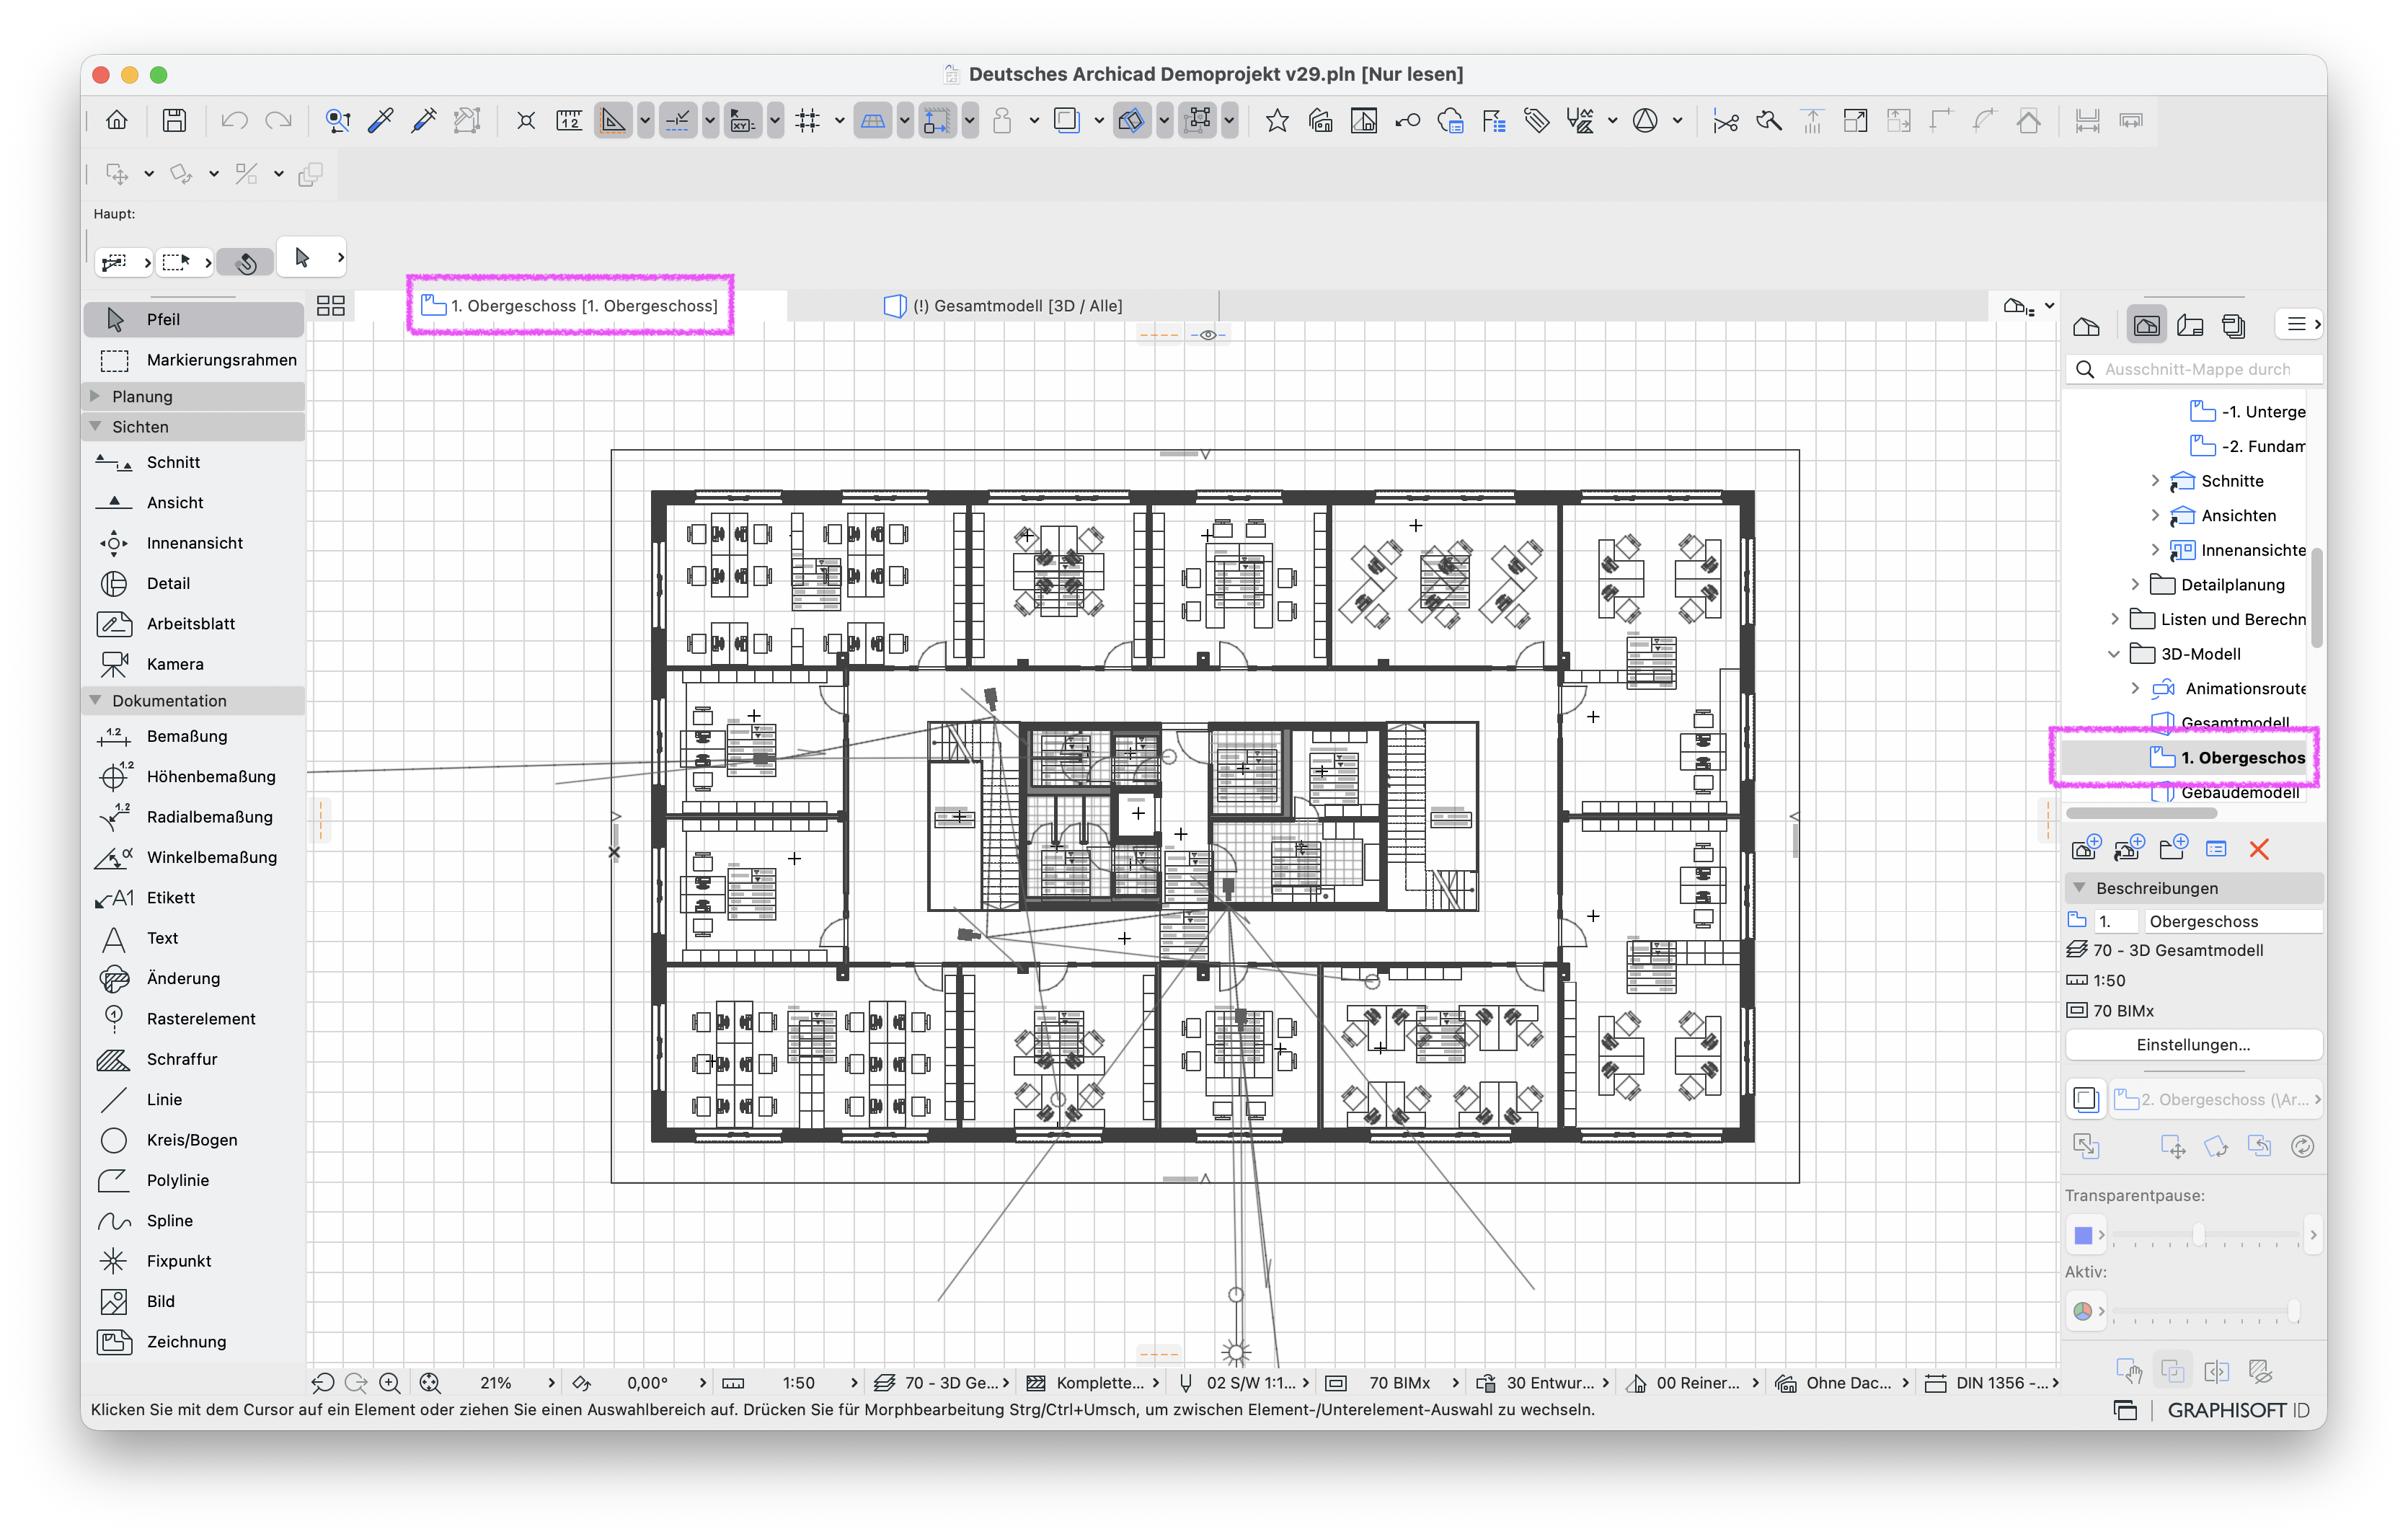This screenshot has width=2408, height=1537.
Task: Click the 70 - 3D Ge... layer combination button
Action: (x=941, y=1383)
